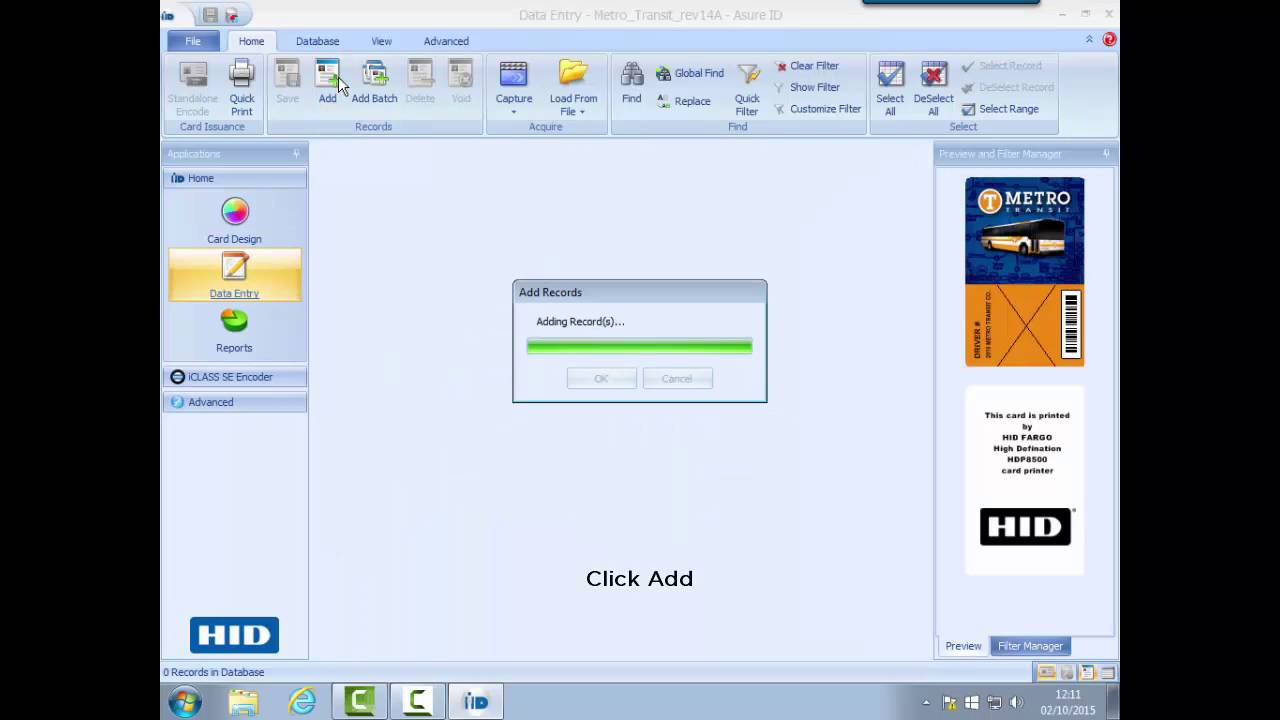Switch to the Filter Manager tab
The height and width of the screenshot is (720, 1280).
pos(1030,646)
